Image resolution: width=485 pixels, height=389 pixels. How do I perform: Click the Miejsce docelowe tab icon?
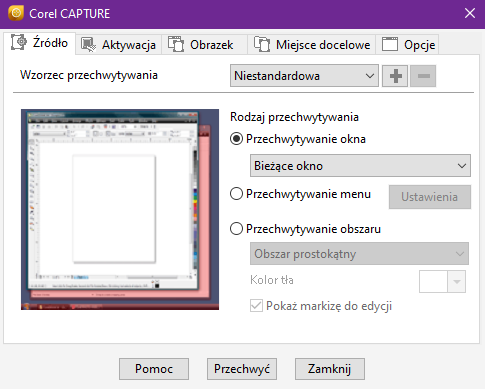coord(262,44)
